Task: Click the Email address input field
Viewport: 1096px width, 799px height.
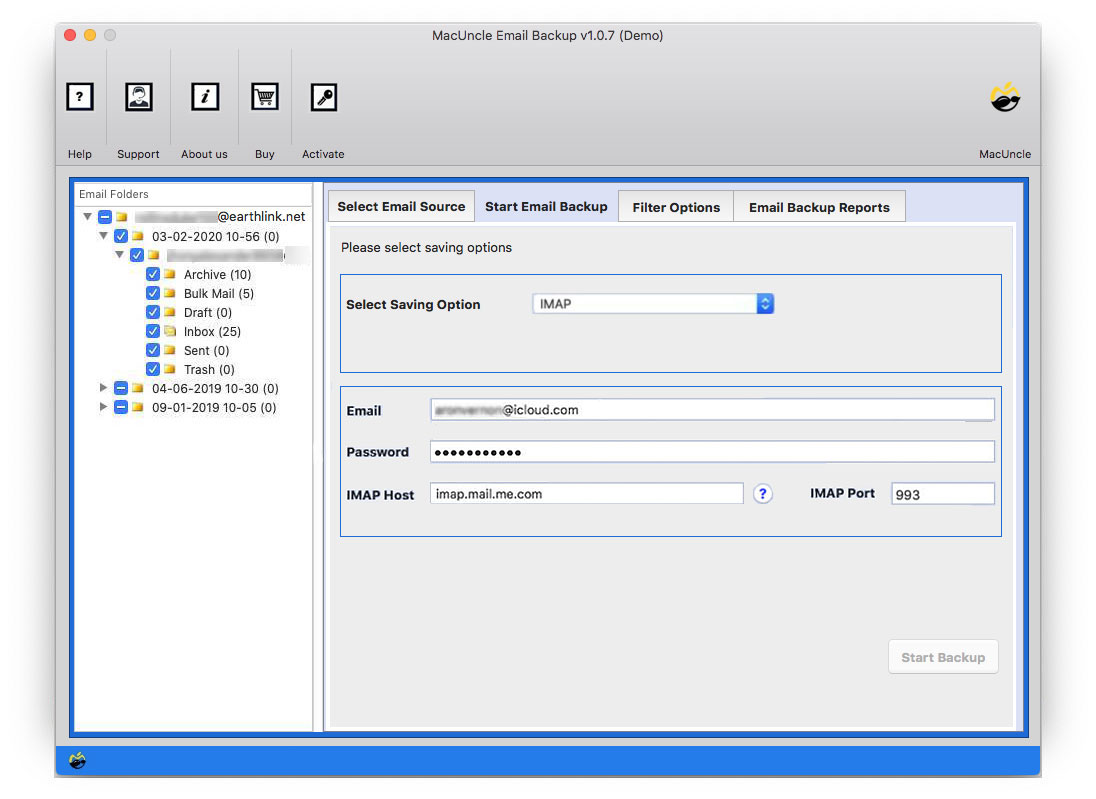Action: click(712, 410)
